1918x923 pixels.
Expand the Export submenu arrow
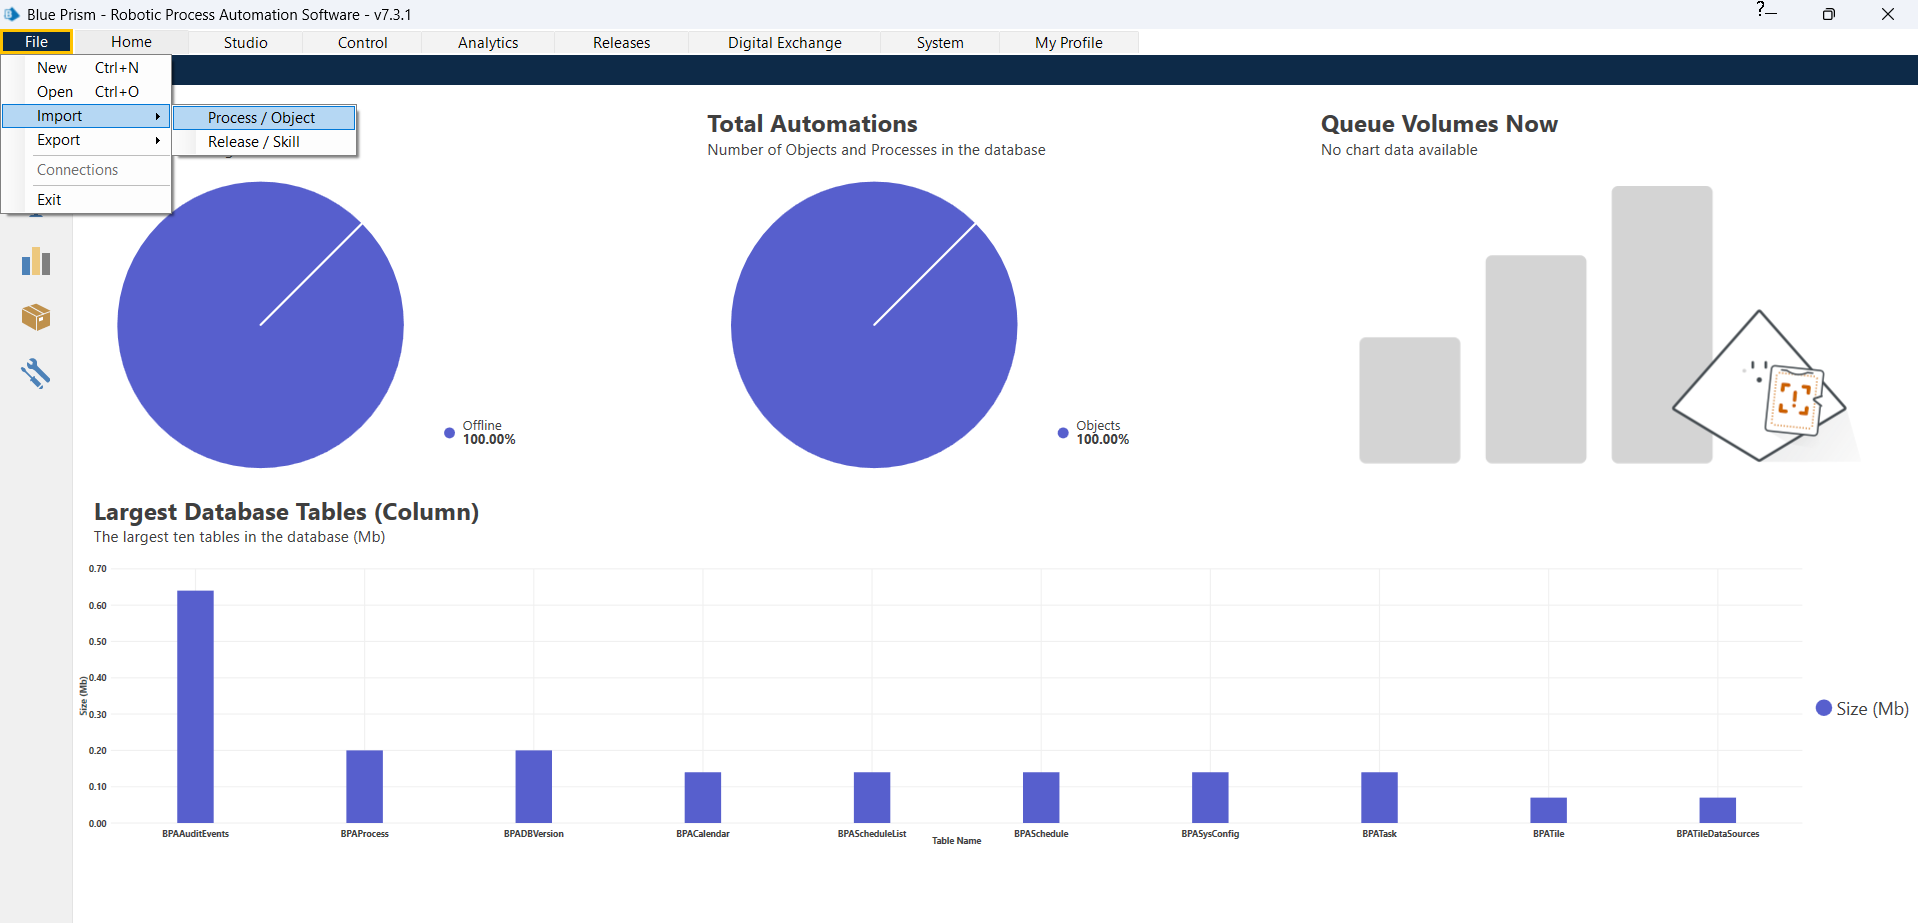click(158, 140)
